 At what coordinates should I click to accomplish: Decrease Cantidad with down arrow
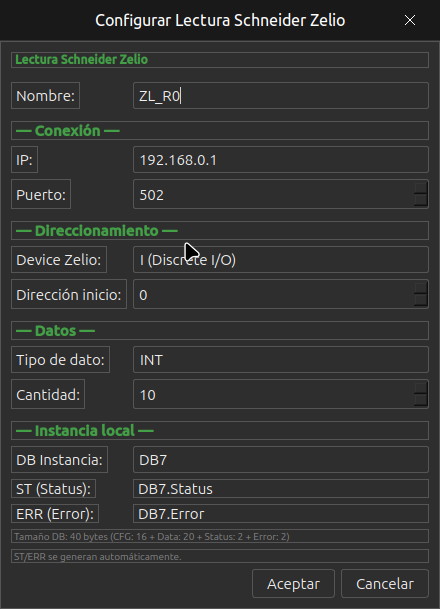click(x=421, y=400)
